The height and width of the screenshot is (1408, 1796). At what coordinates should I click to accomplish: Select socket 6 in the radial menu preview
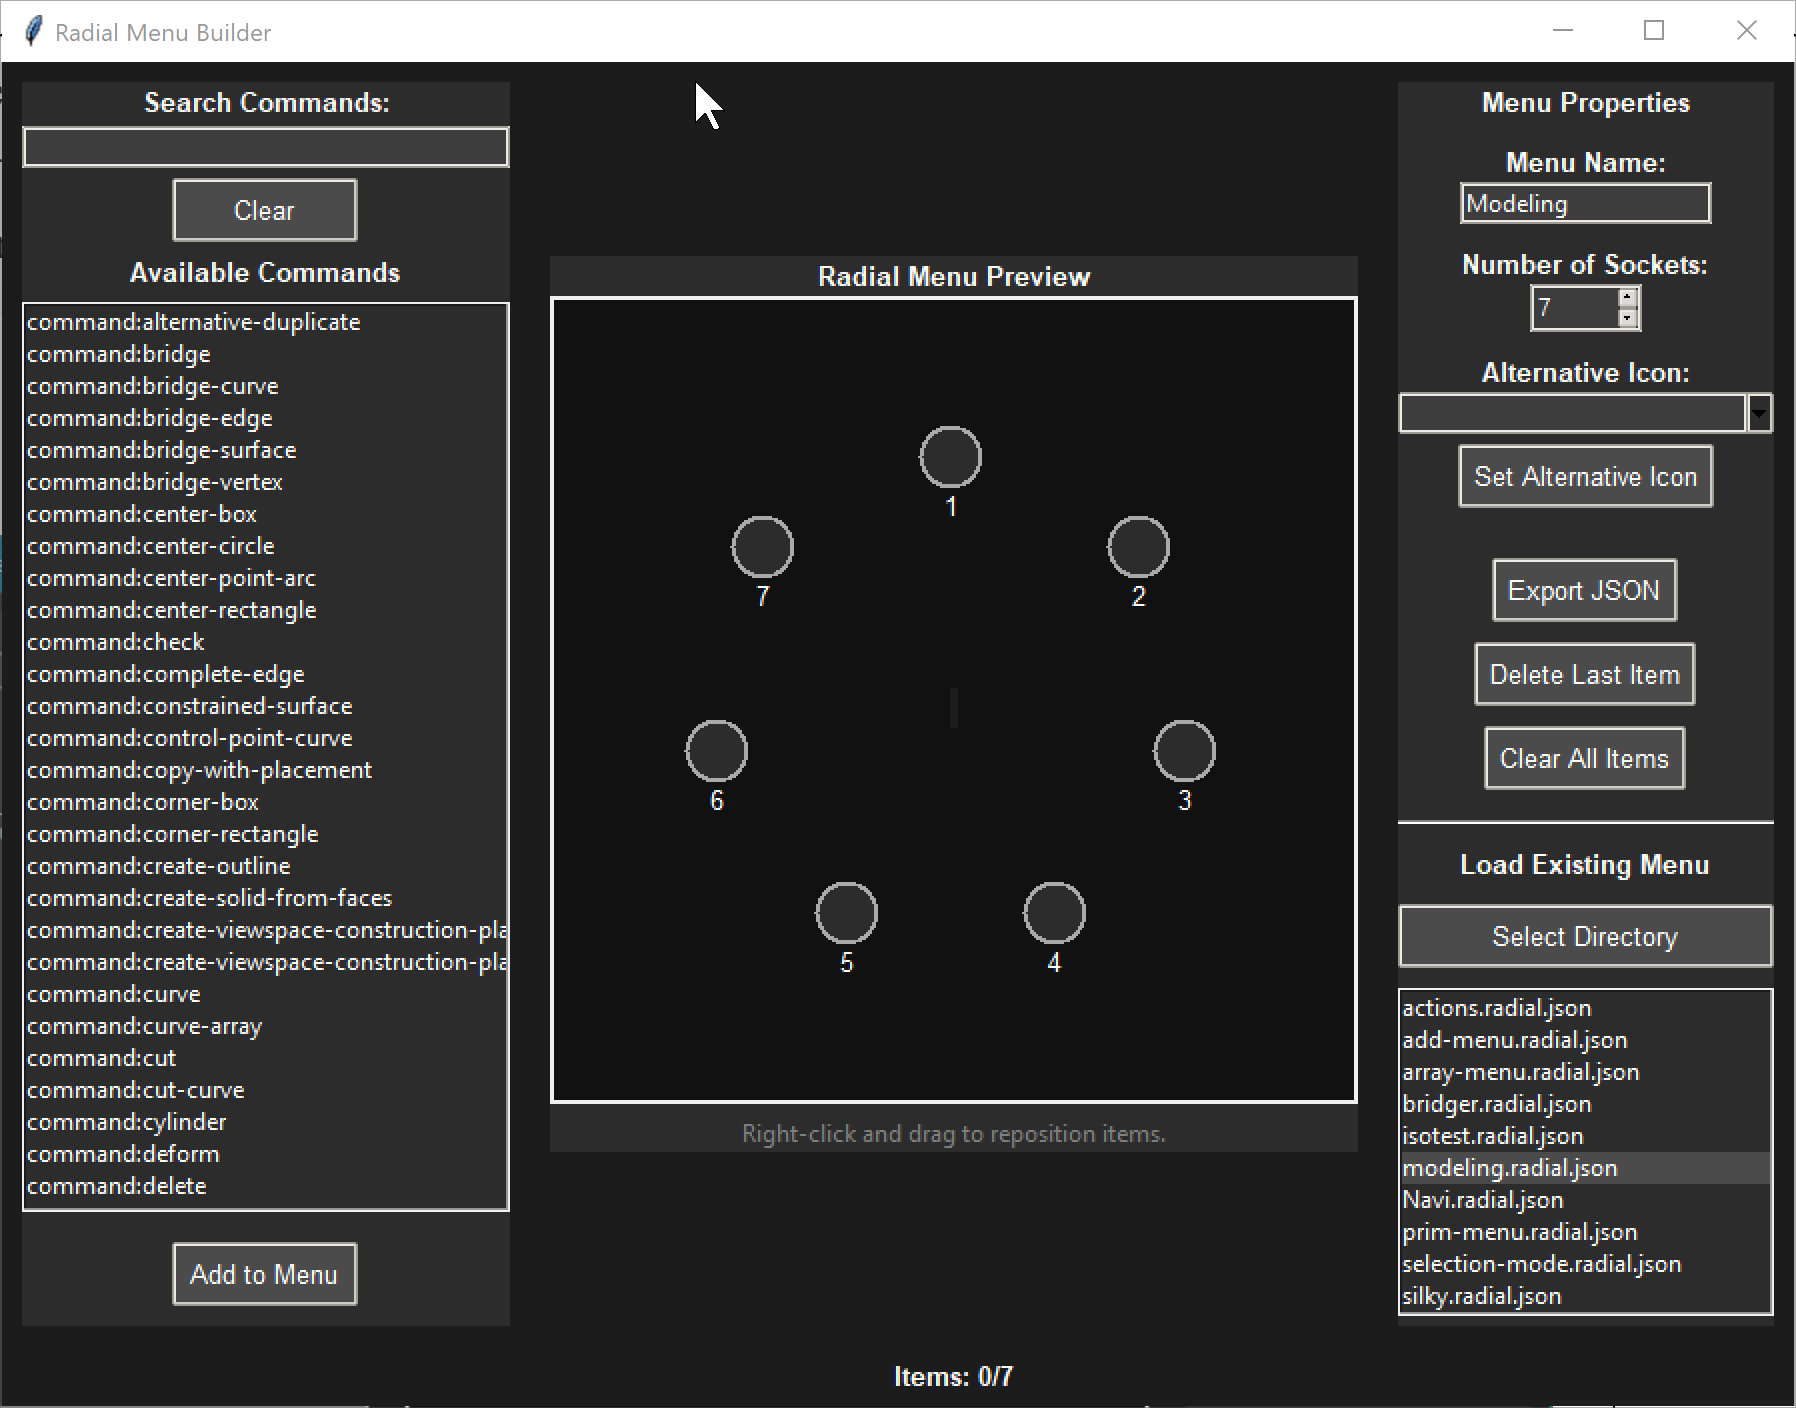pyautogui.click(x=716, y=751)
